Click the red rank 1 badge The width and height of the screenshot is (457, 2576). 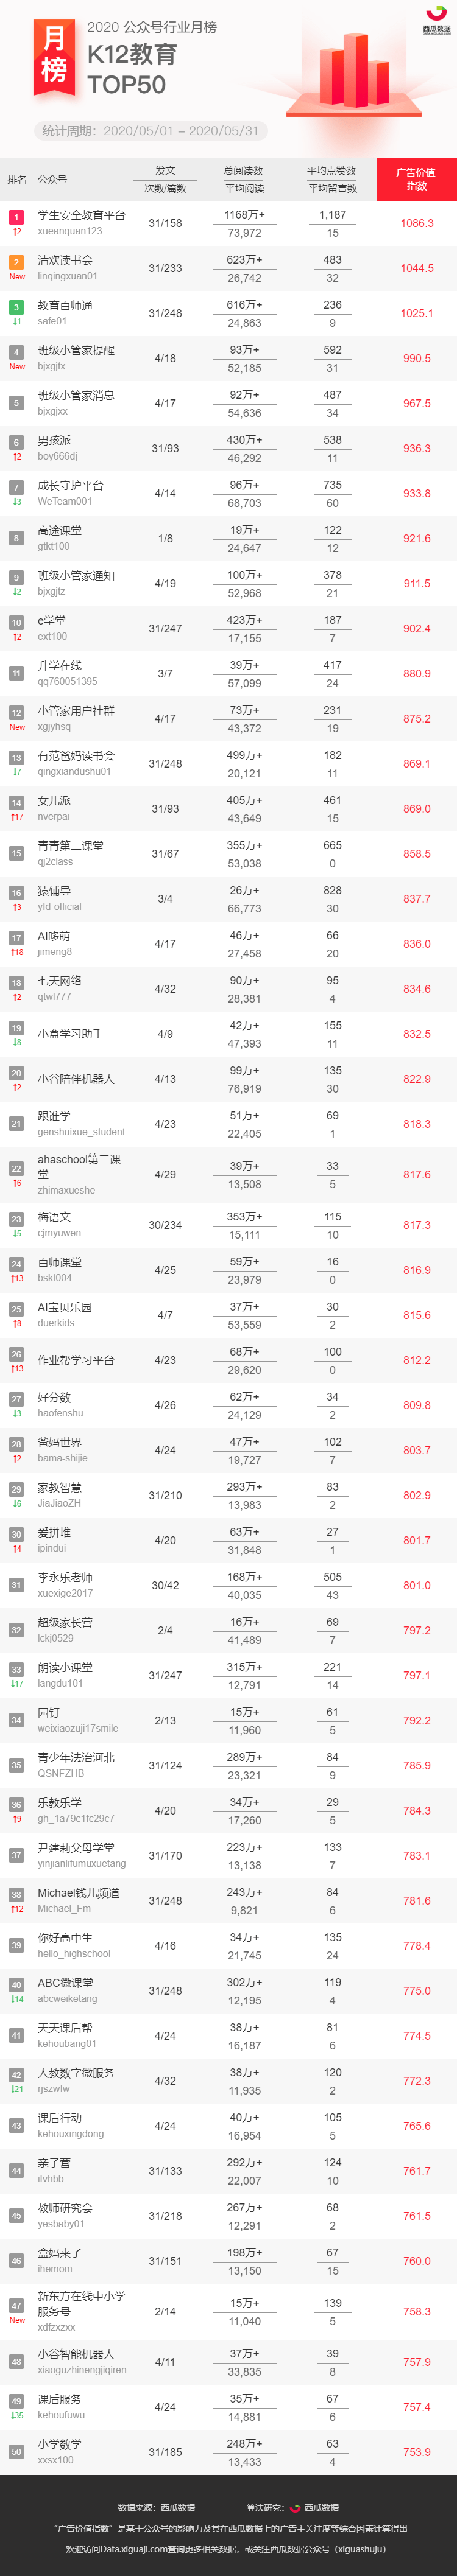point(16,216)
